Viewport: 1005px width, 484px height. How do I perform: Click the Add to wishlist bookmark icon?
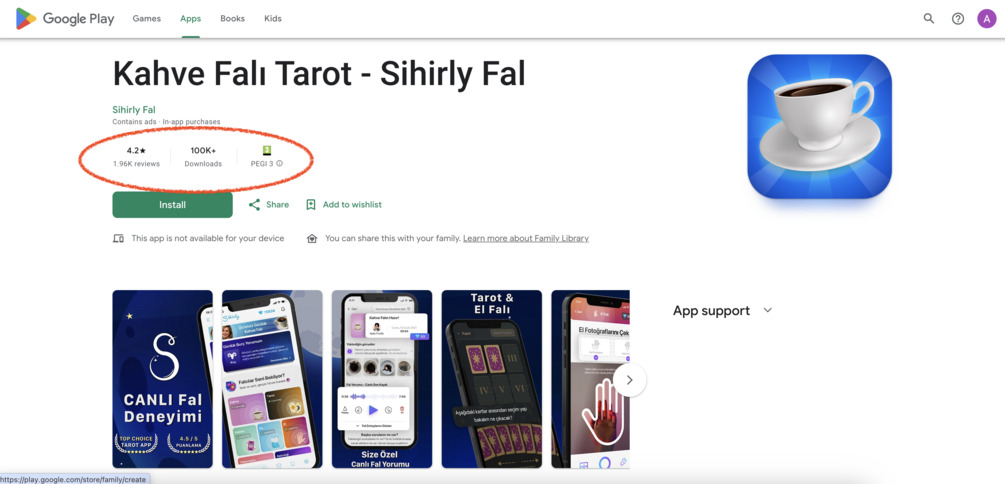pyautogui.click(x=311, y=204)
